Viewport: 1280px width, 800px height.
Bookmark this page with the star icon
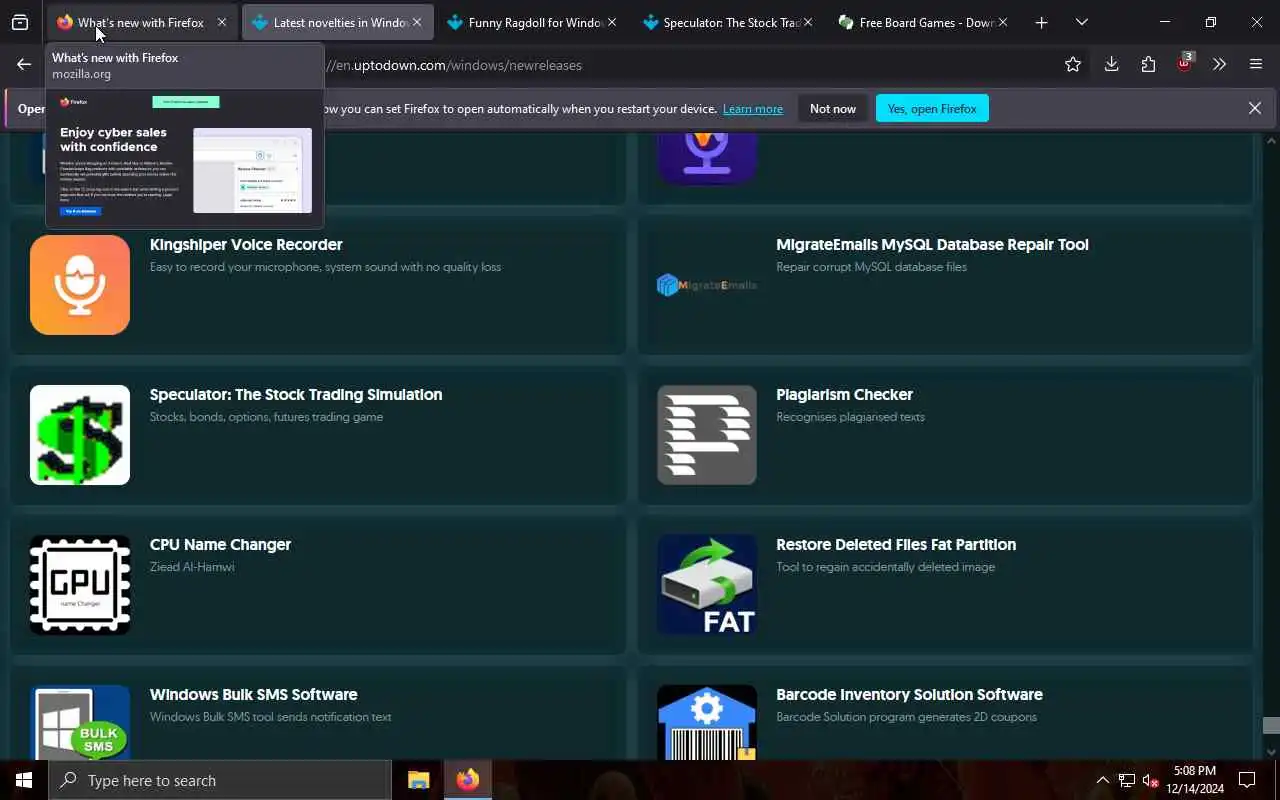[x=1073, y=65]
